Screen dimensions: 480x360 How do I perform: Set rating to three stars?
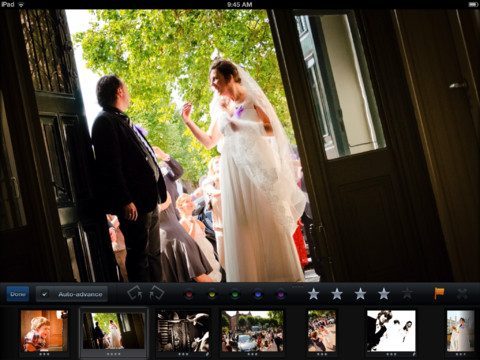tap(360, 294)
